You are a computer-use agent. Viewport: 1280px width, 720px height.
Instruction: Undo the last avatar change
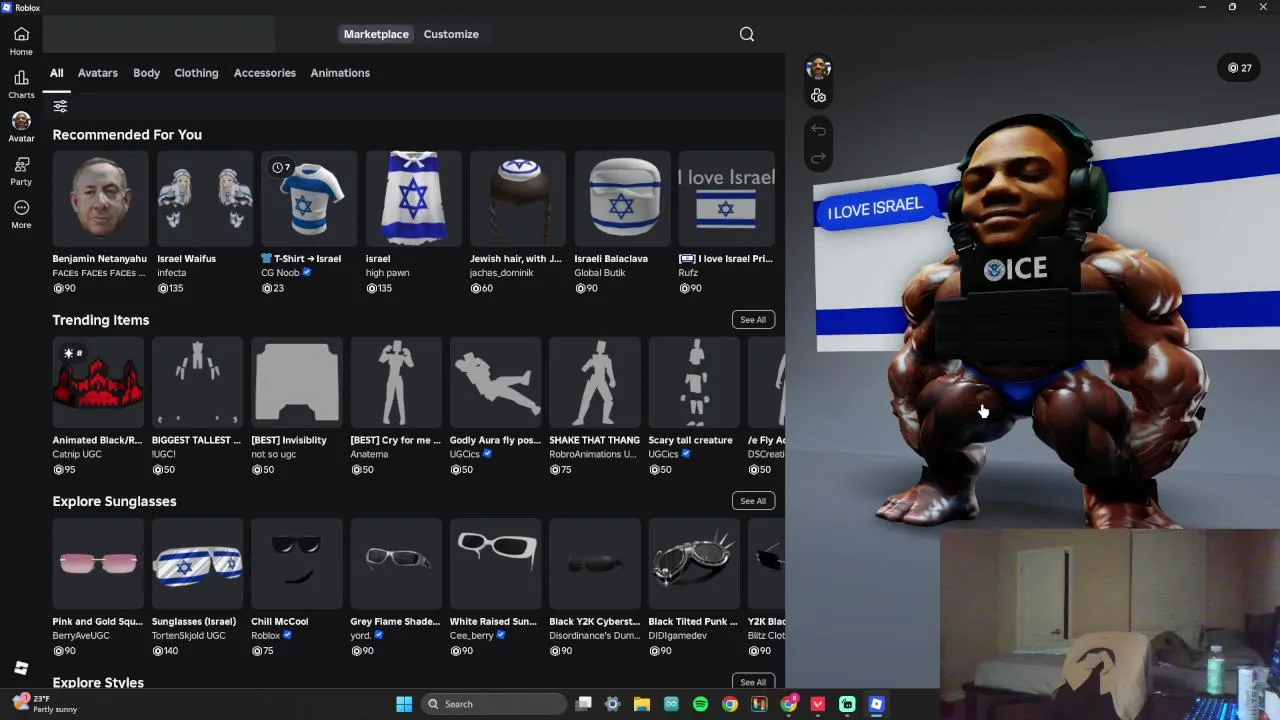click(x=818, y=130)
